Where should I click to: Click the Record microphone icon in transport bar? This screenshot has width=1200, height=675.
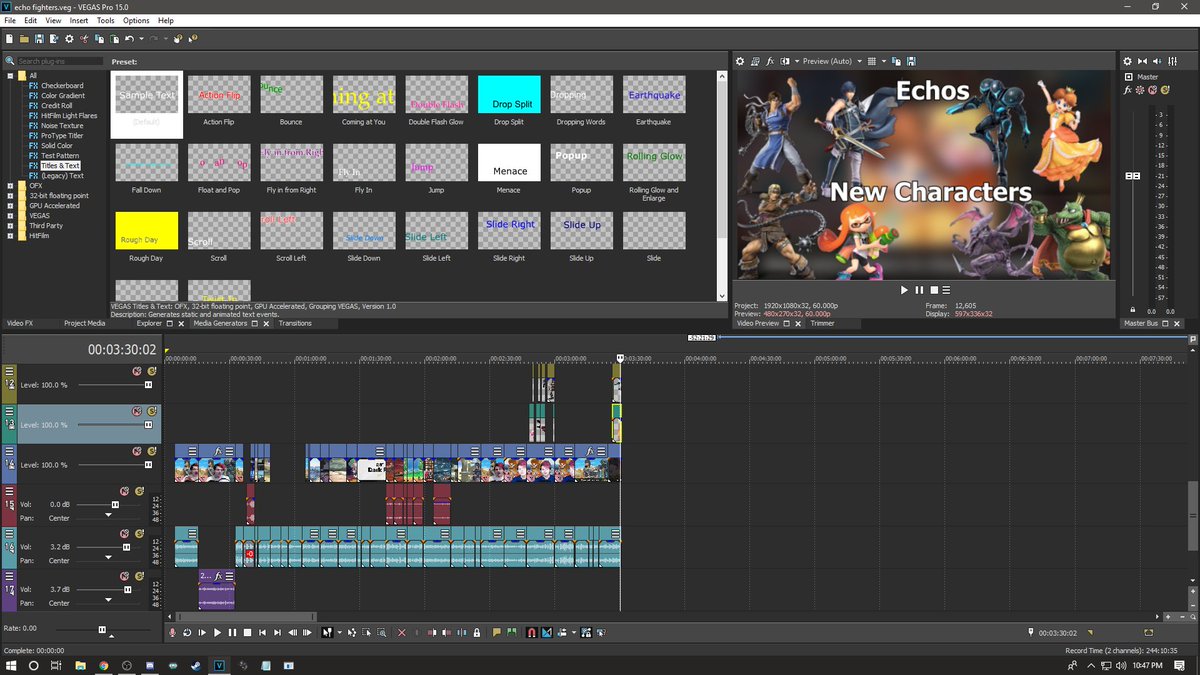172,632
